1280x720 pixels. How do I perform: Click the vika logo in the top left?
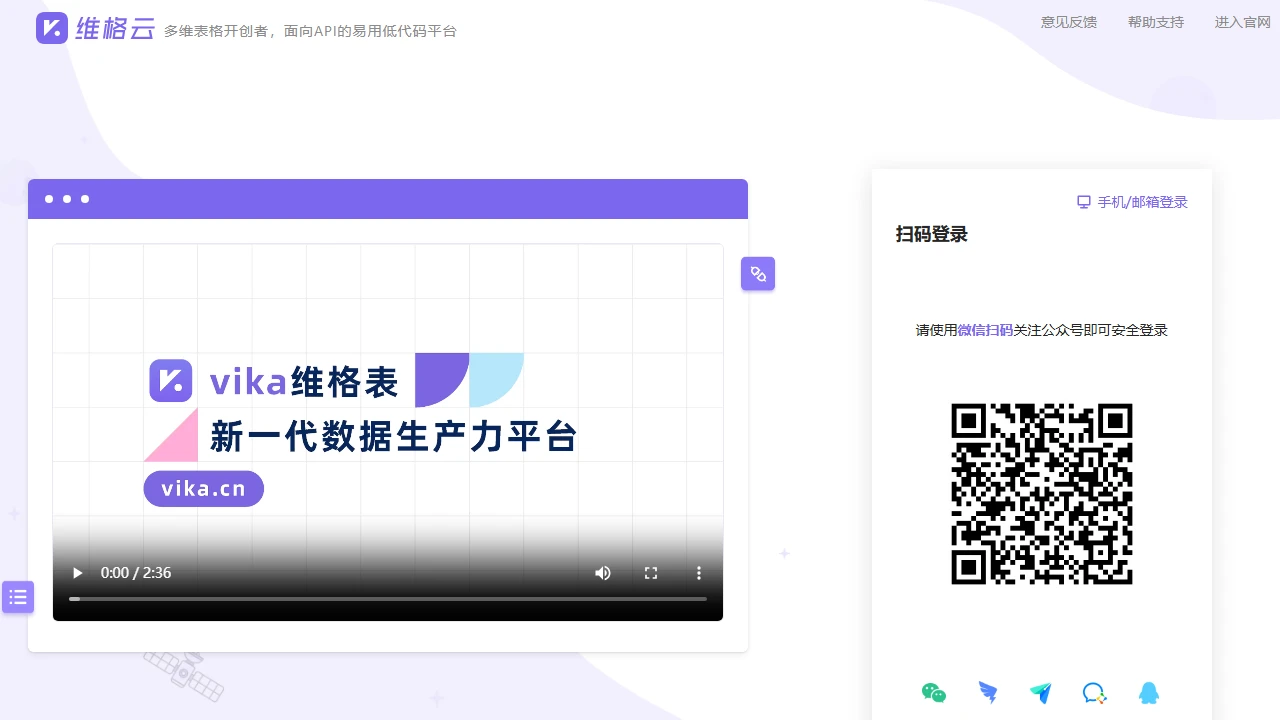pos(52,28)
